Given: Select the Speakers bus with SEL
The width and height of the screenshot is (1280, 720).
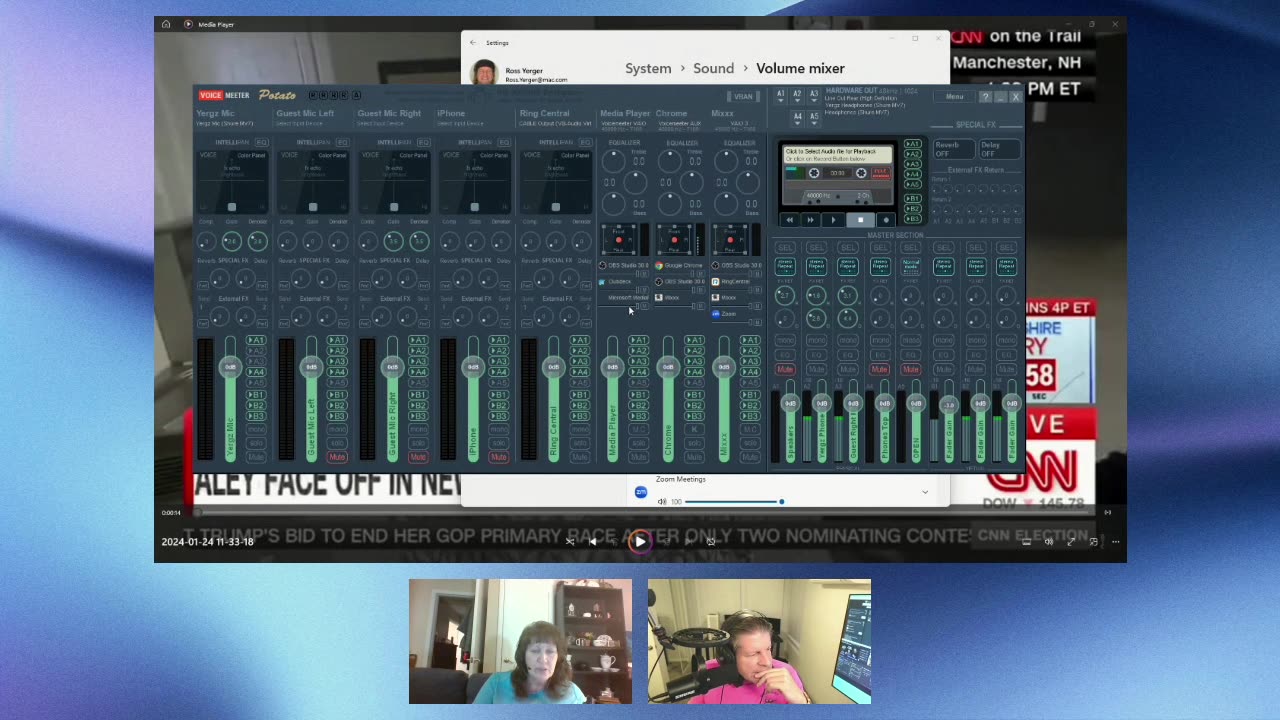Looking at the screenshot, I should pyautogui.click(x=785, y=248).
